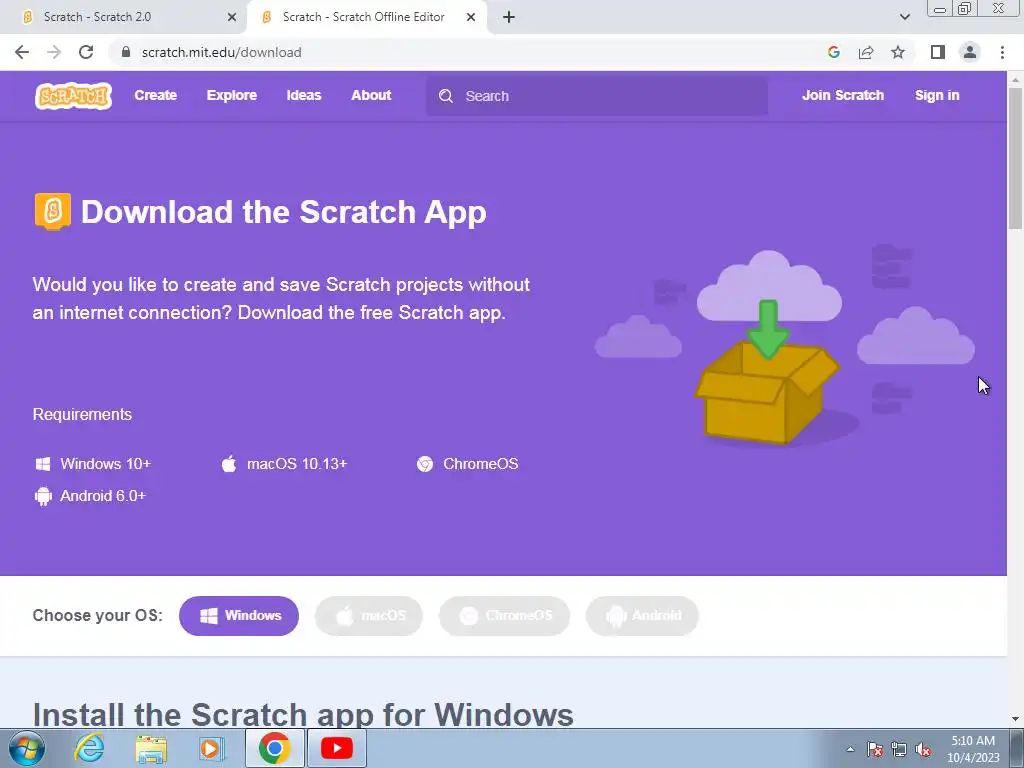Screen dimensions: 1024x768
Task: Select the ChromeOS OS button
Action: pos(504,616)
